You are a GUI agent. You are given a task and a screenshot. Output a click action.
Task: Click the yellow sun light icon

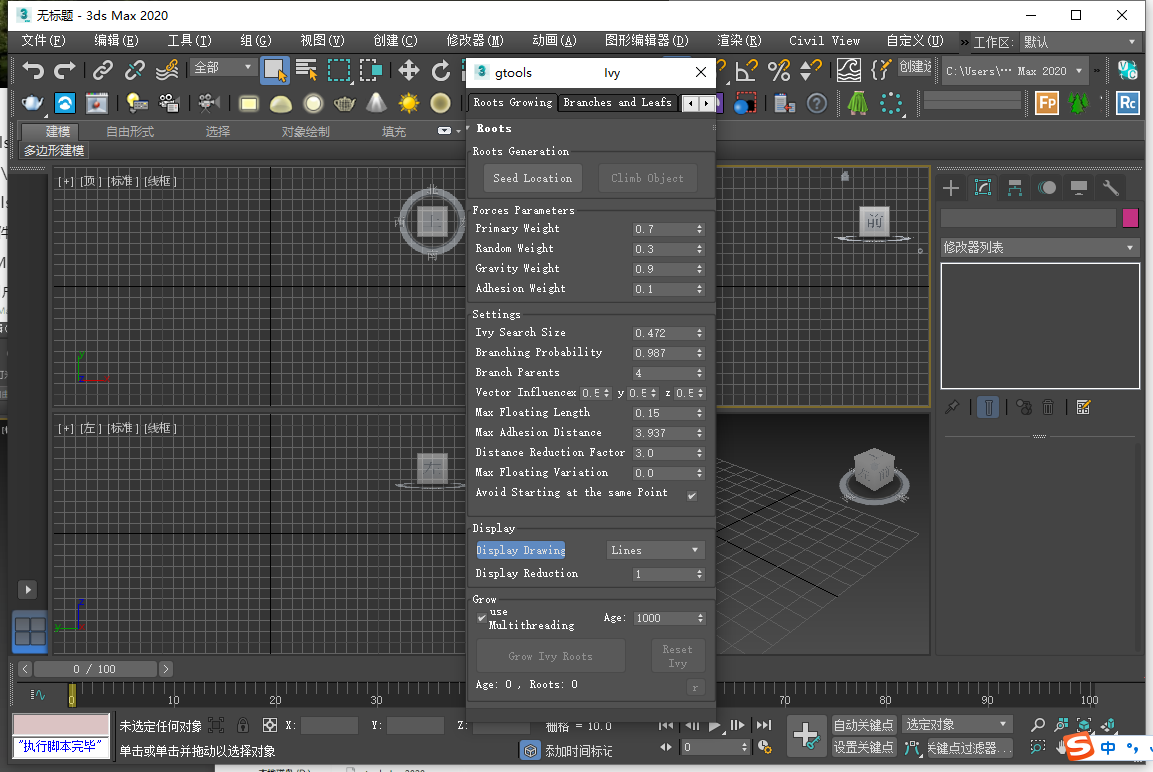point(408,103)
